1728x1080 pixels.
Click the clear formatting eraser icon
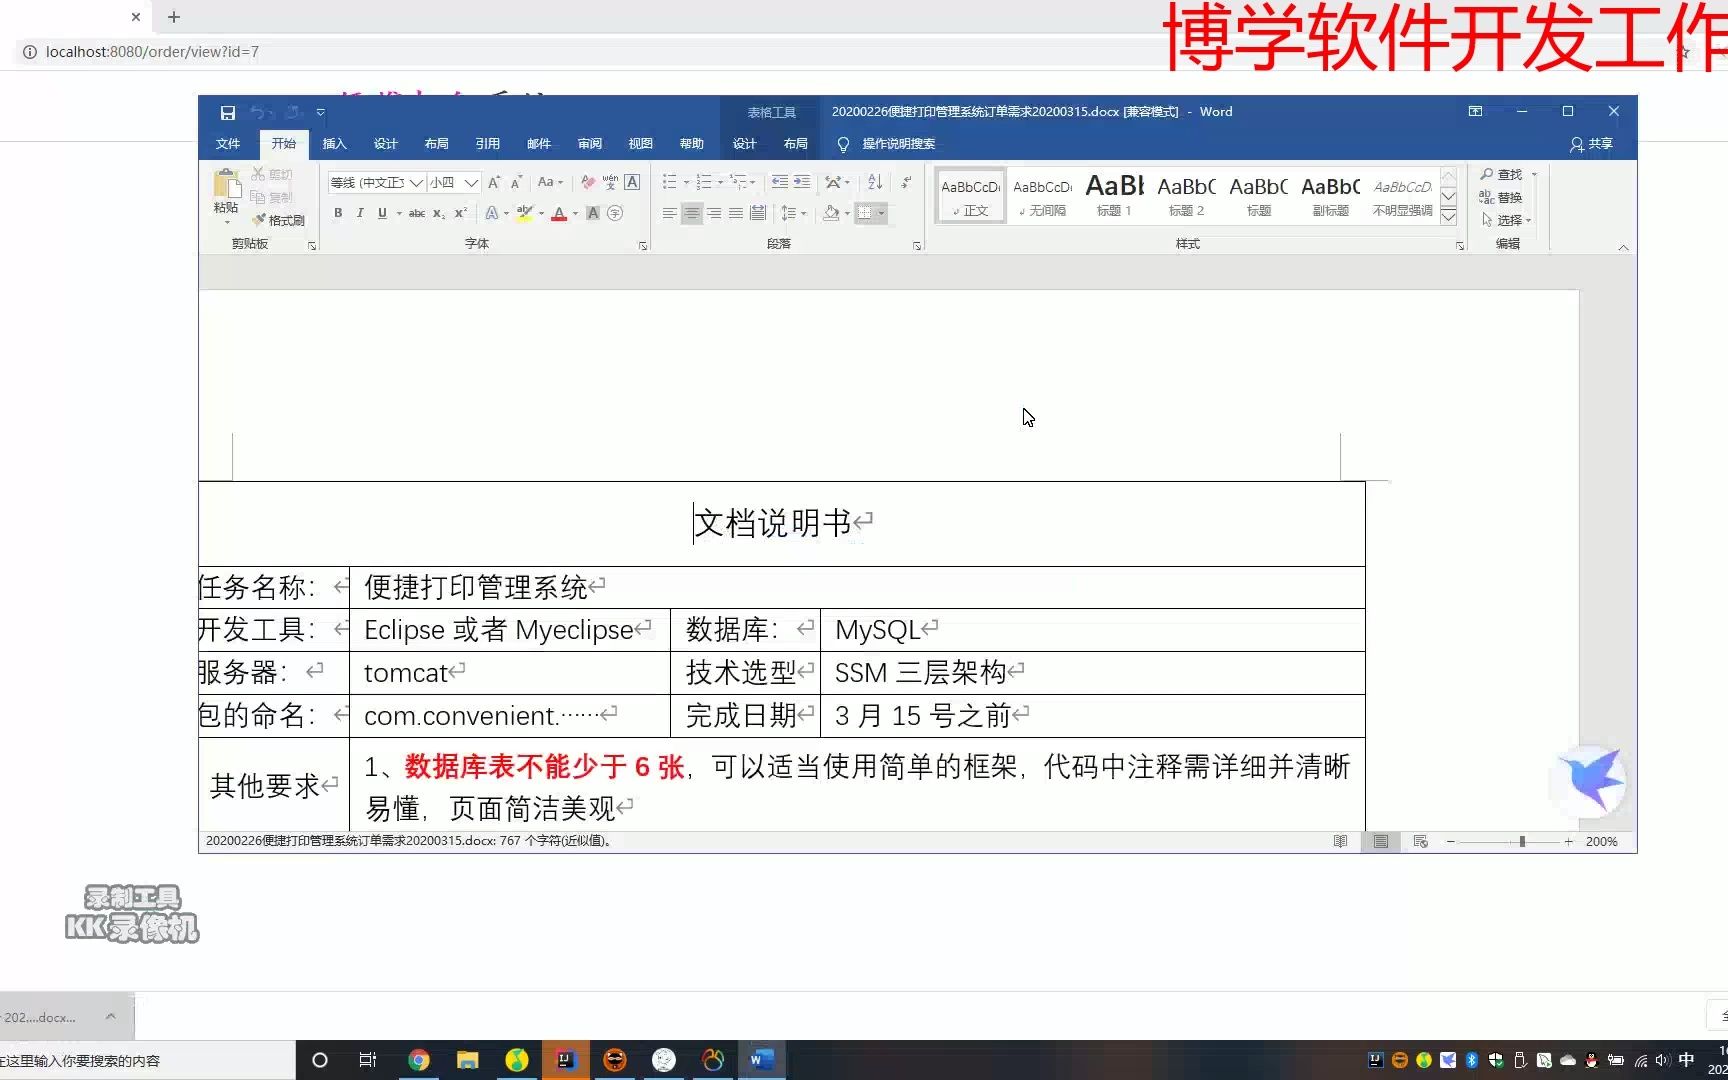click(588, 183)
